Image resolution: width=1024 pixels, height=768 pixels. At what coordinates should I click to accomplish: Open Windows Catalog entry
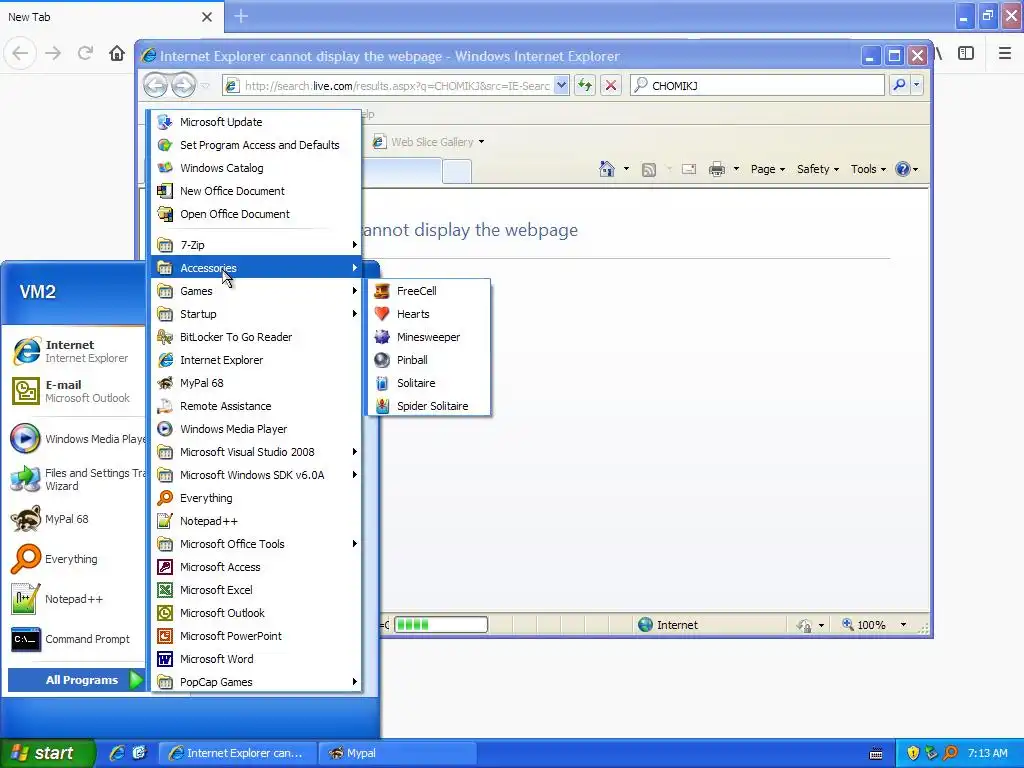click(256, 168)
